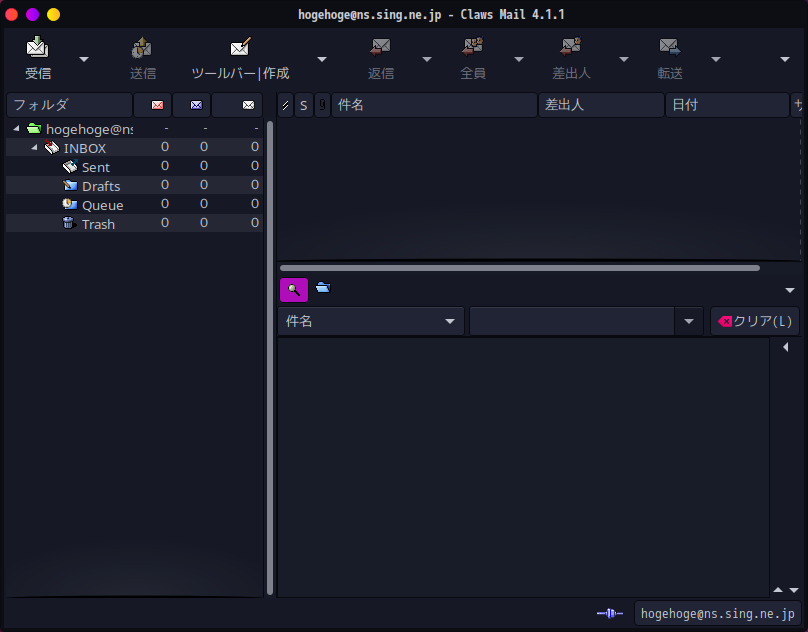Open the toolbar overflow arrow at far right
This screenshot has height=632, width=808.
[785, 59]
